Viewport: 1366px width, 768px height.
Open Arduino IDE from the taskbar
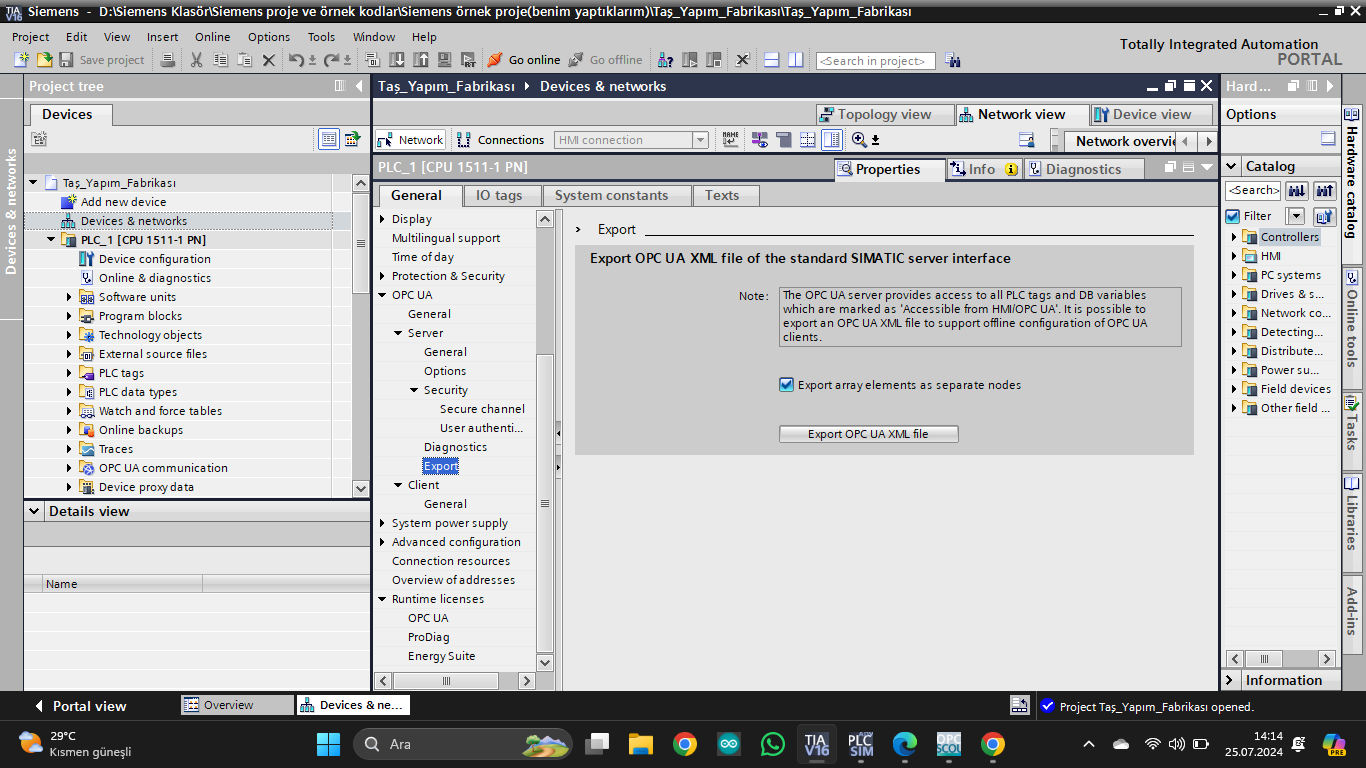pos(729,744)
